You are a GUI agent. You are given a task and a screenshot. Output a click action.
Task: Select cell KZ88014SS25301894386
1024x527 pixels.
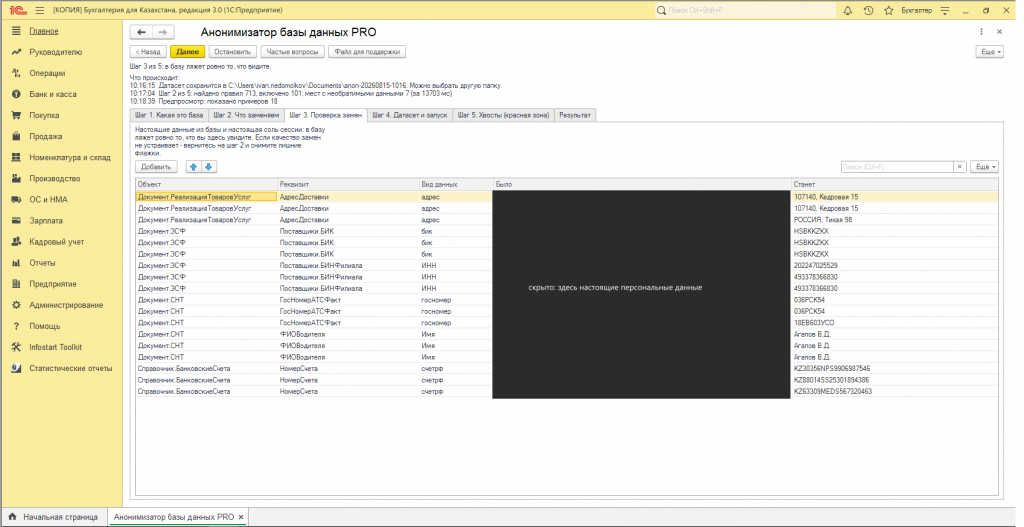click(895, 380)
